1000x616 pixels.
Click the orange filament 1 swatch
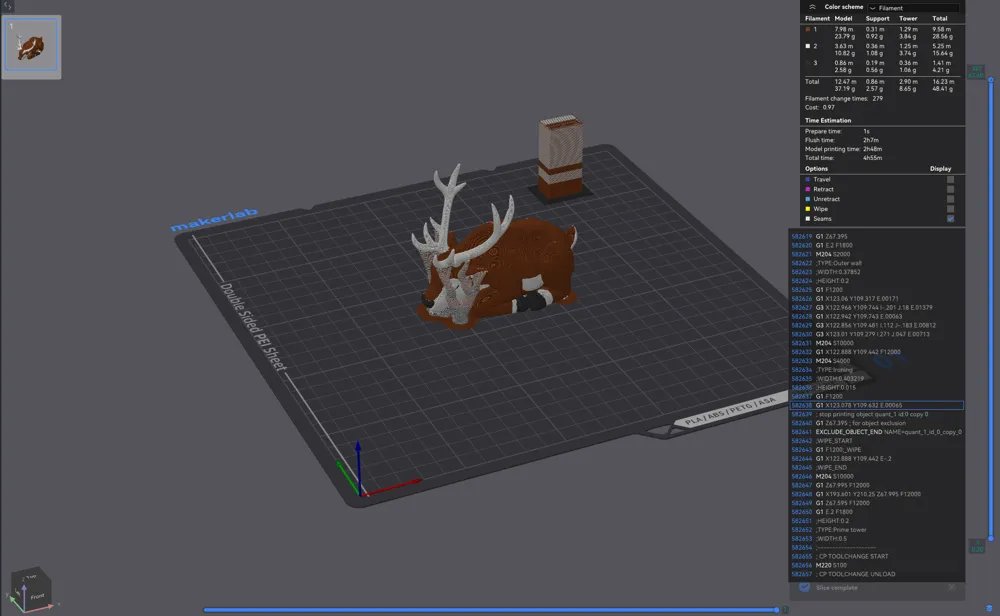(810, 28)
